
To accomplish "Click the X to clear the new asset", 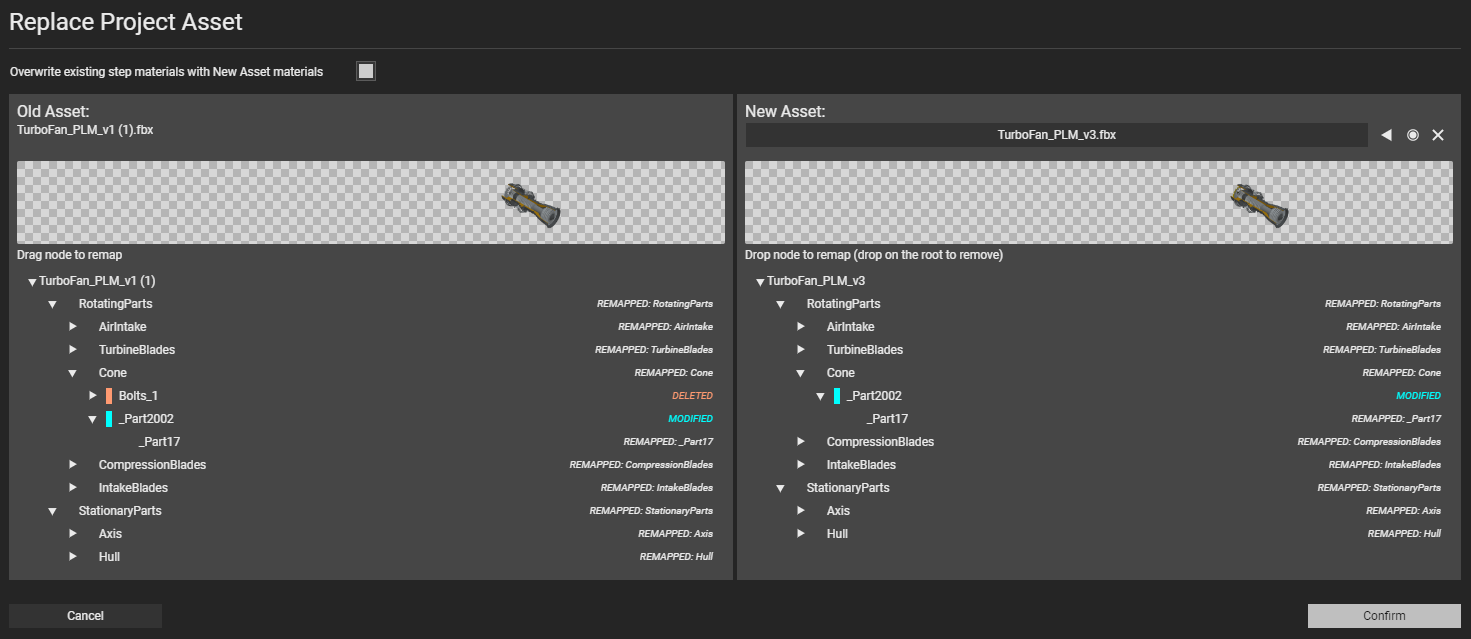I will (x=1438, y=134).
